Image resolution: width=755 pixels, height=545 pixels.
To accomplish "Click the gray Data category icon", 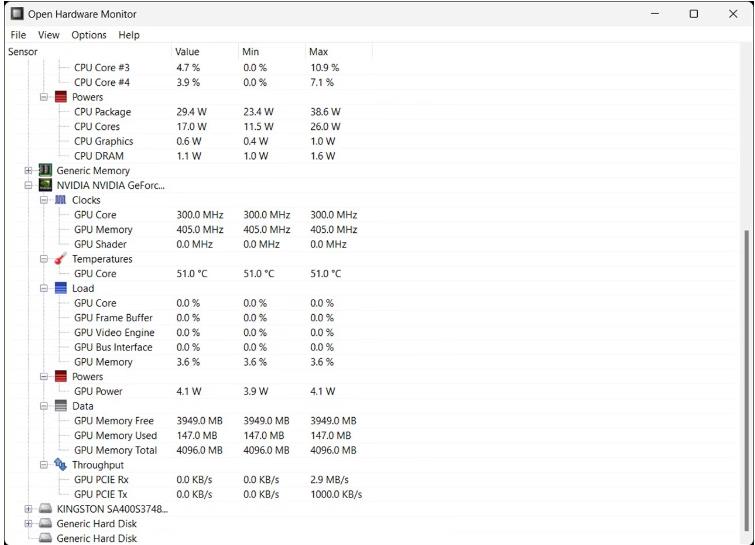I will point(61,406).
